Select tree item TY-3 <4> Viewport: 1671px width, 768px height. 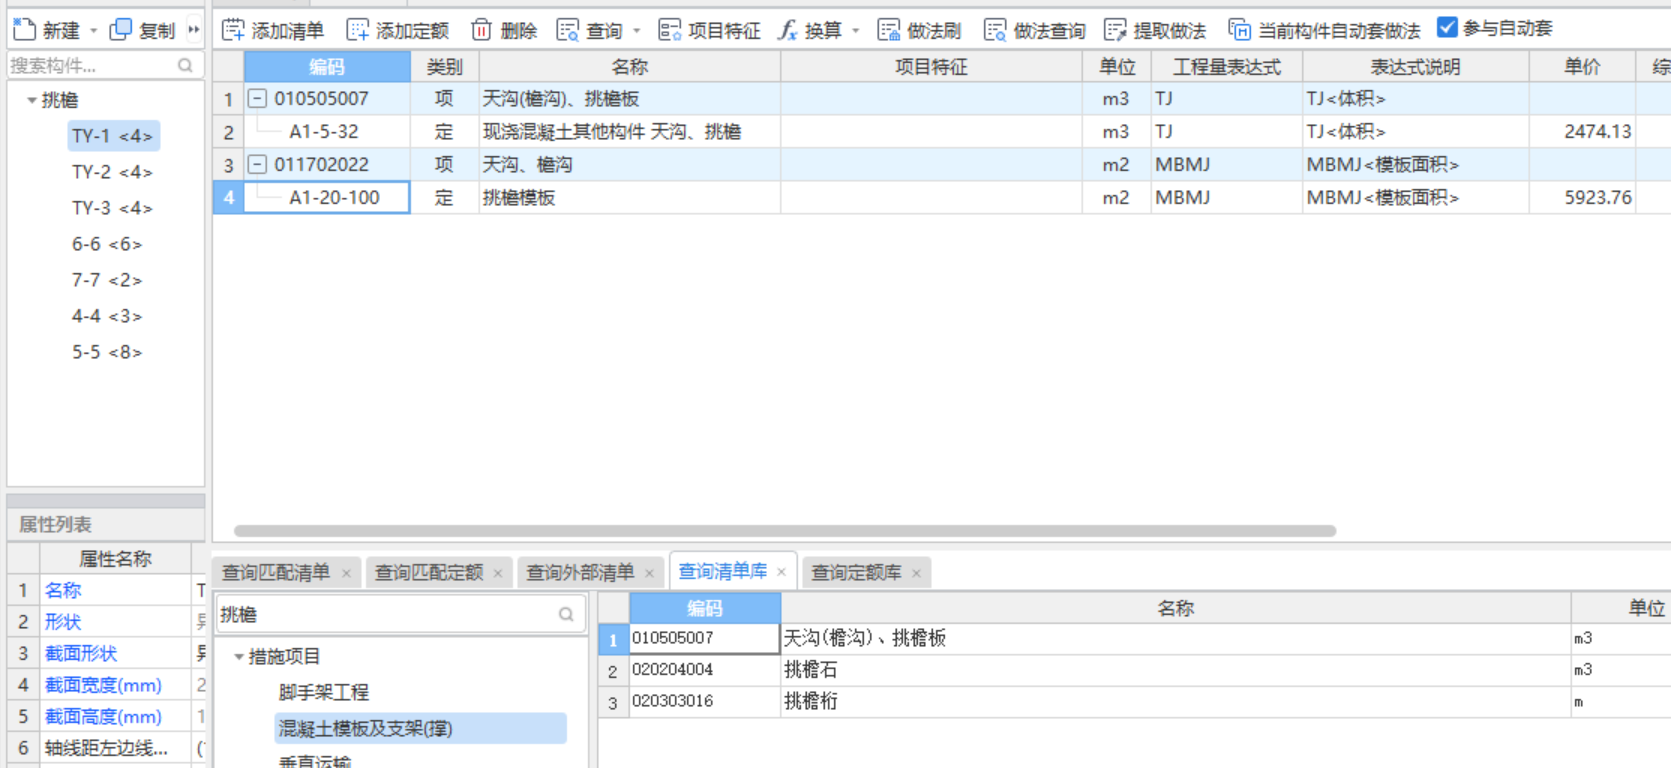click(112, 208)
